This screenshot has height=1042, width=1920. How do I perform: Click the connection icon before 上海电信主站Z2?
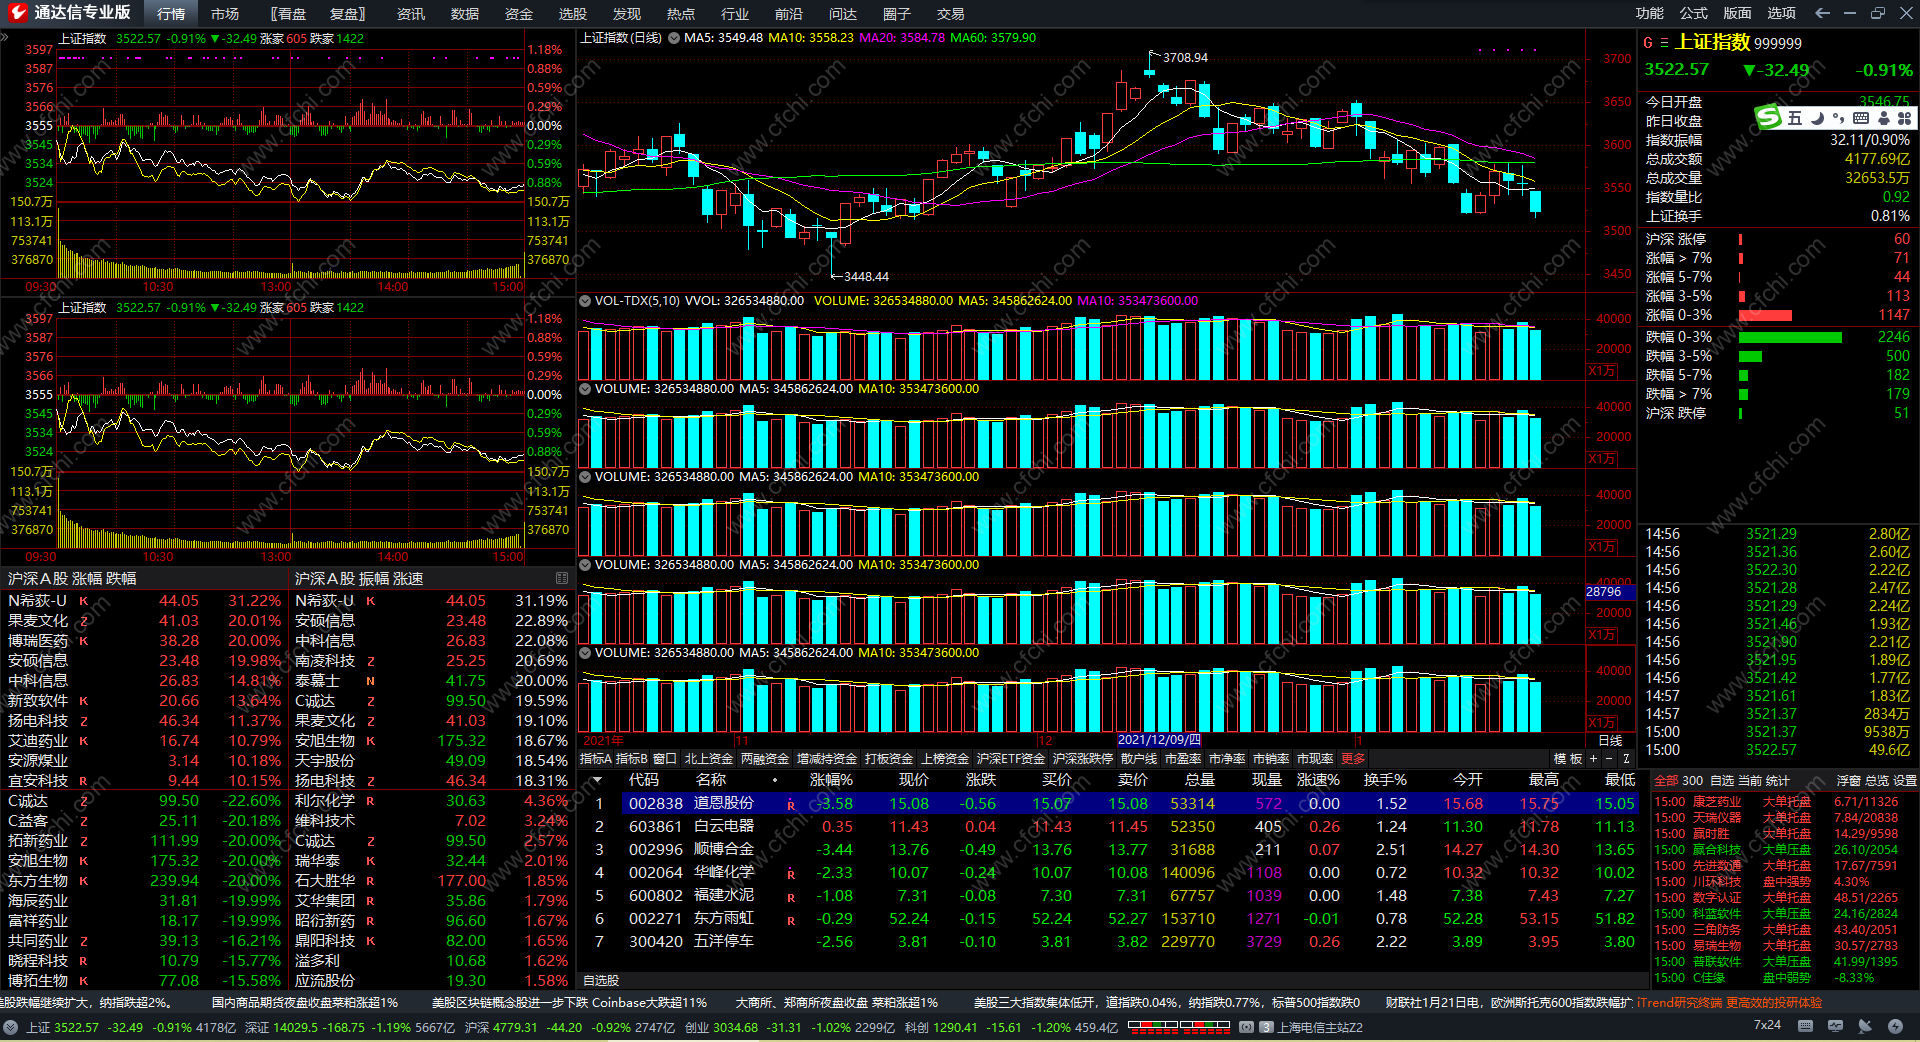click(x=1246, y=1027)
